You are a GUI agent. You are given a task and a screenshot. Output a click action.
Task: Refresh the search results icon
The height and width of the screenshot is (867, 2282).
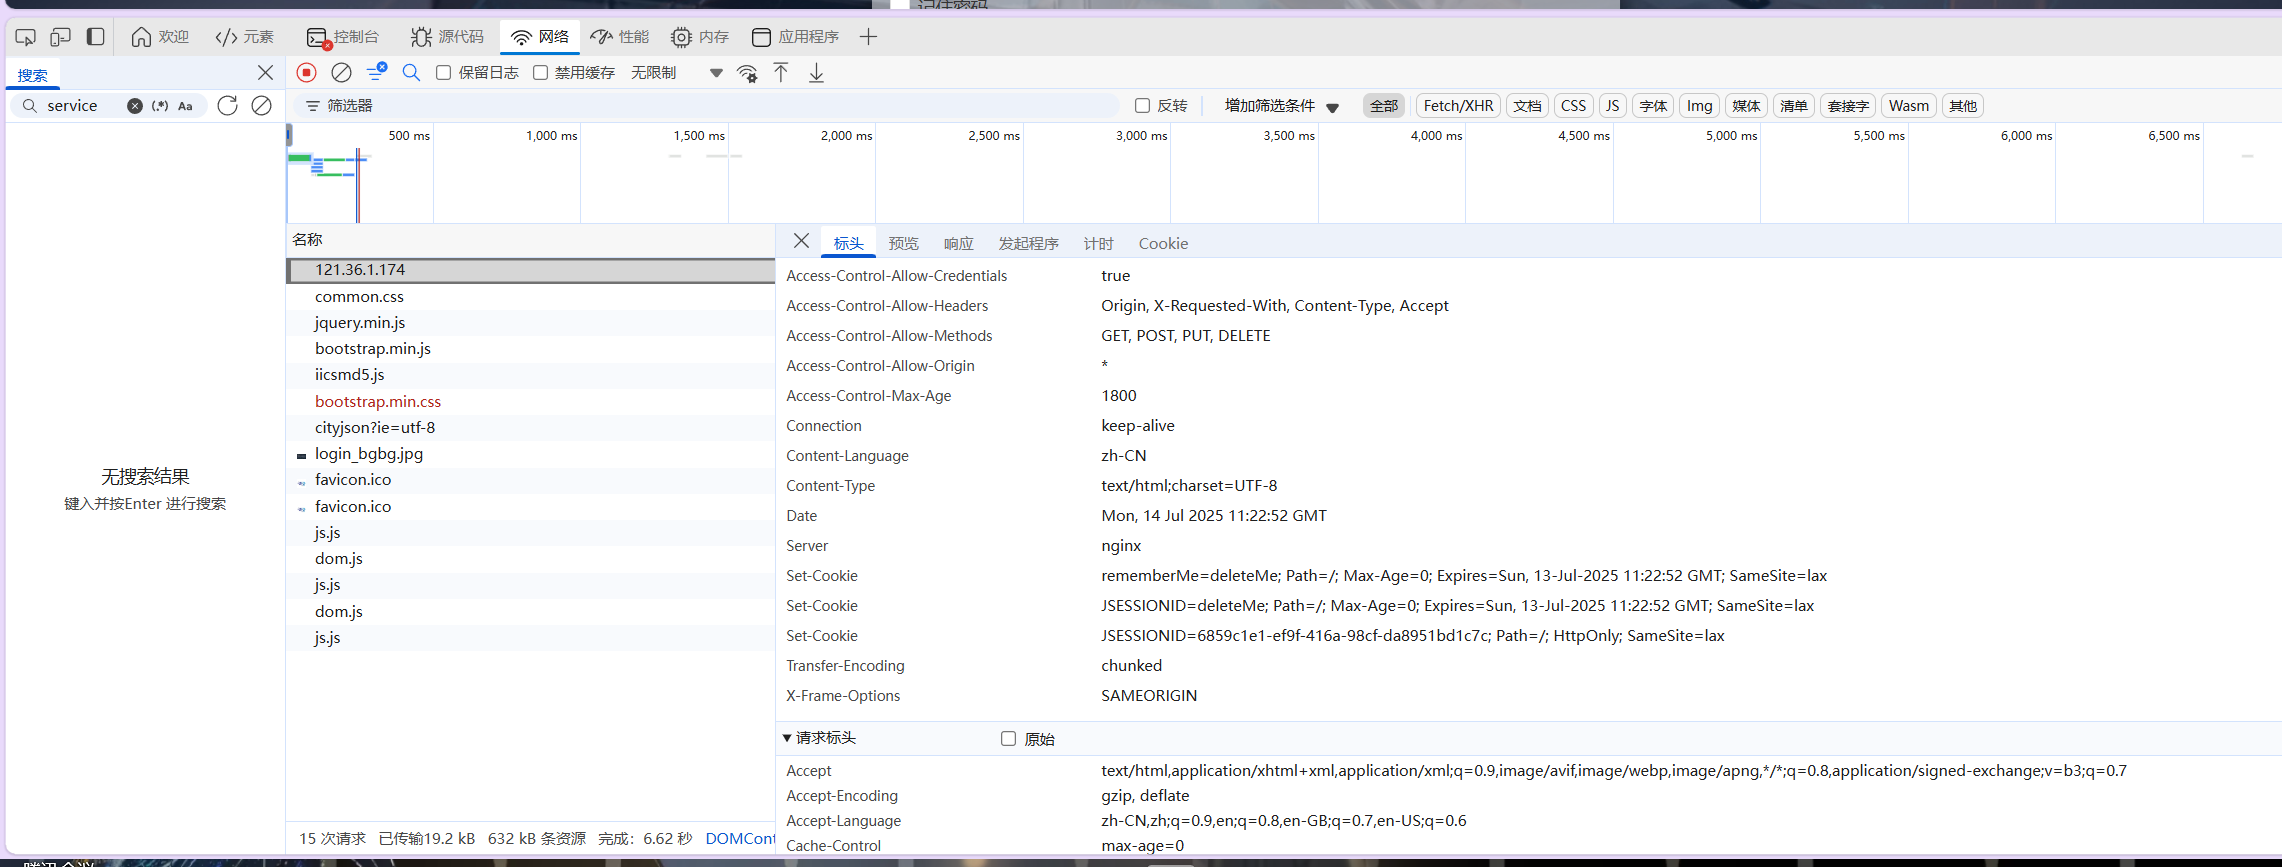click(x=228, y=106)
